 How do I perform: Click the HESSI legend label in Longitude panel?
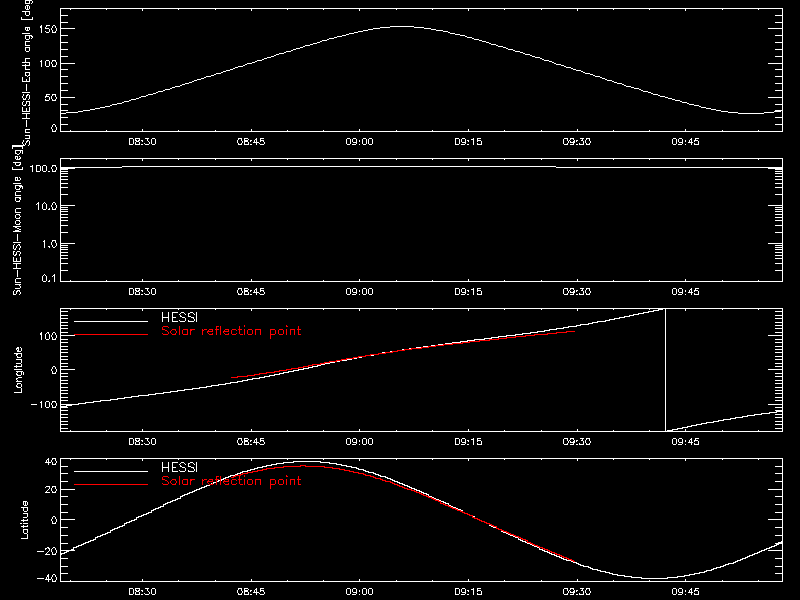click(x=179, y=318)
